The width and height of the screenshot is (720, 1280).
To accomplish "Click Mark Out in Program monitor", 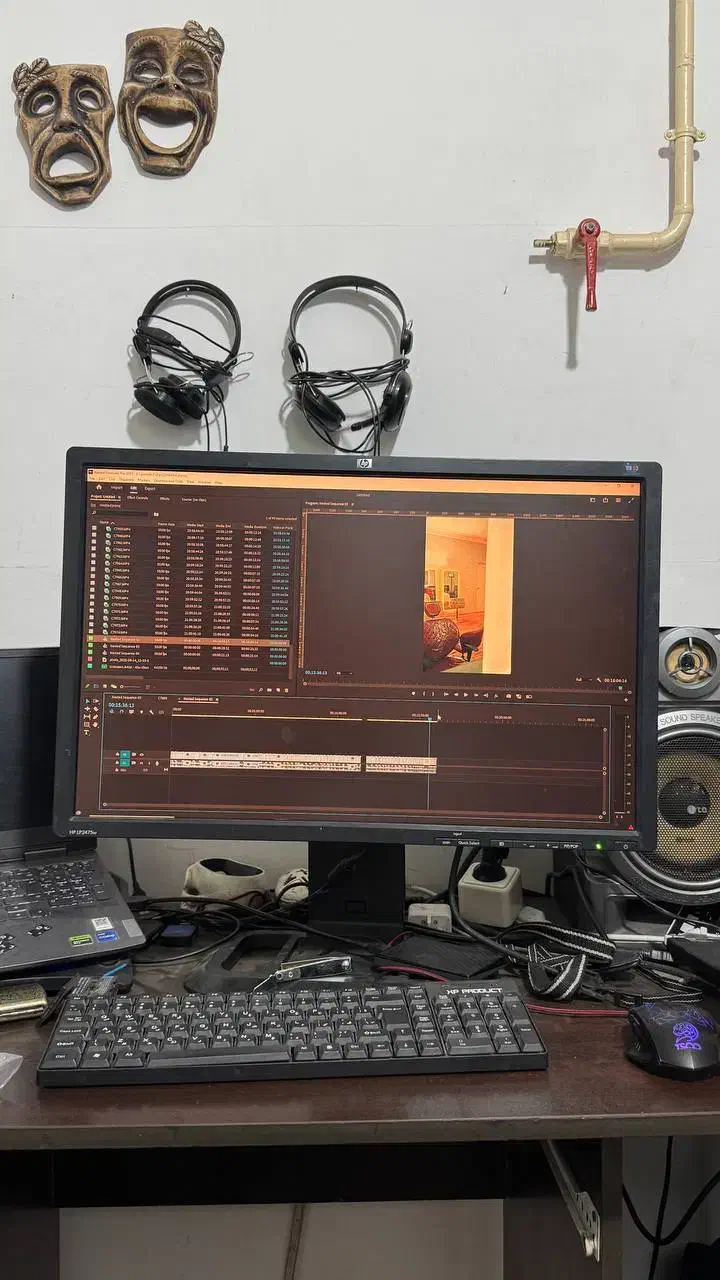I will point(433,694).
